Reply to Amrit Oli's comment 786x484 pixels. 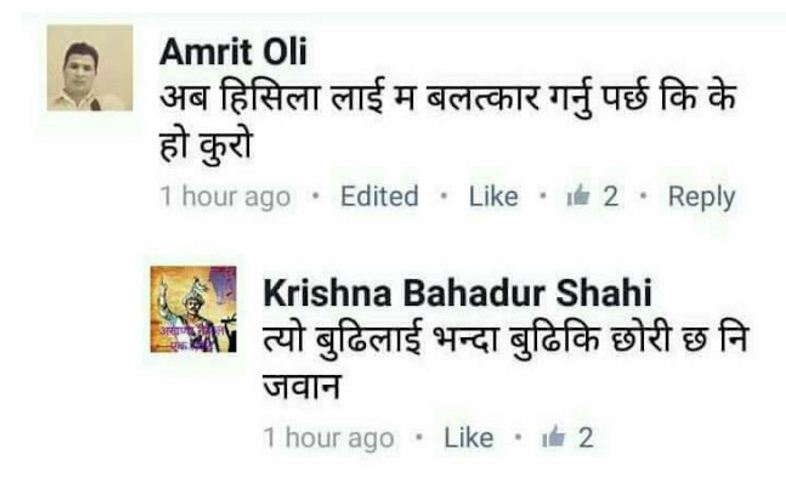[701, 197]
